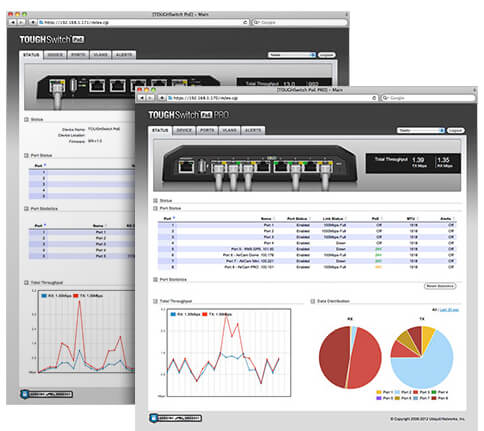Open the ALERTS tab in PRO window
The width and height of the screenshot is (484, 431).
(x=253, y=130)
